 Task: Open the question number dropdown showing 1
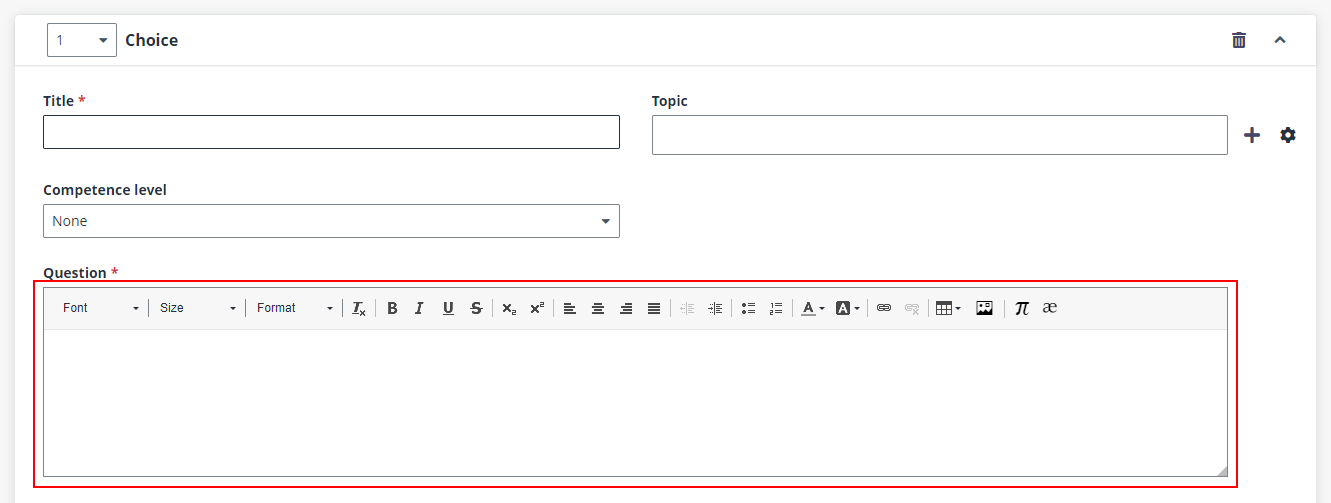pyautogui.click(x=82, y=40)
